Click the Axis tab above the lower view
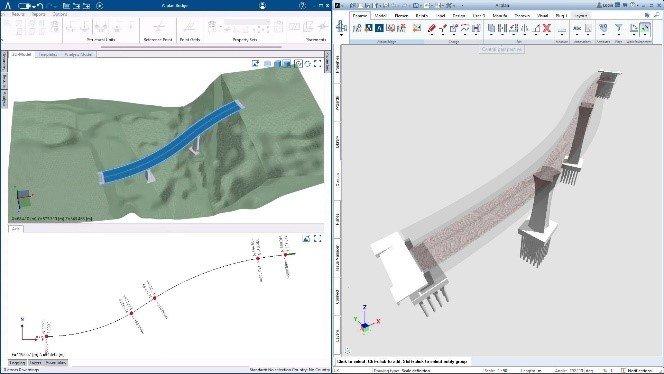The width and height of the screenshot is (664, 374). click(16, 228)
